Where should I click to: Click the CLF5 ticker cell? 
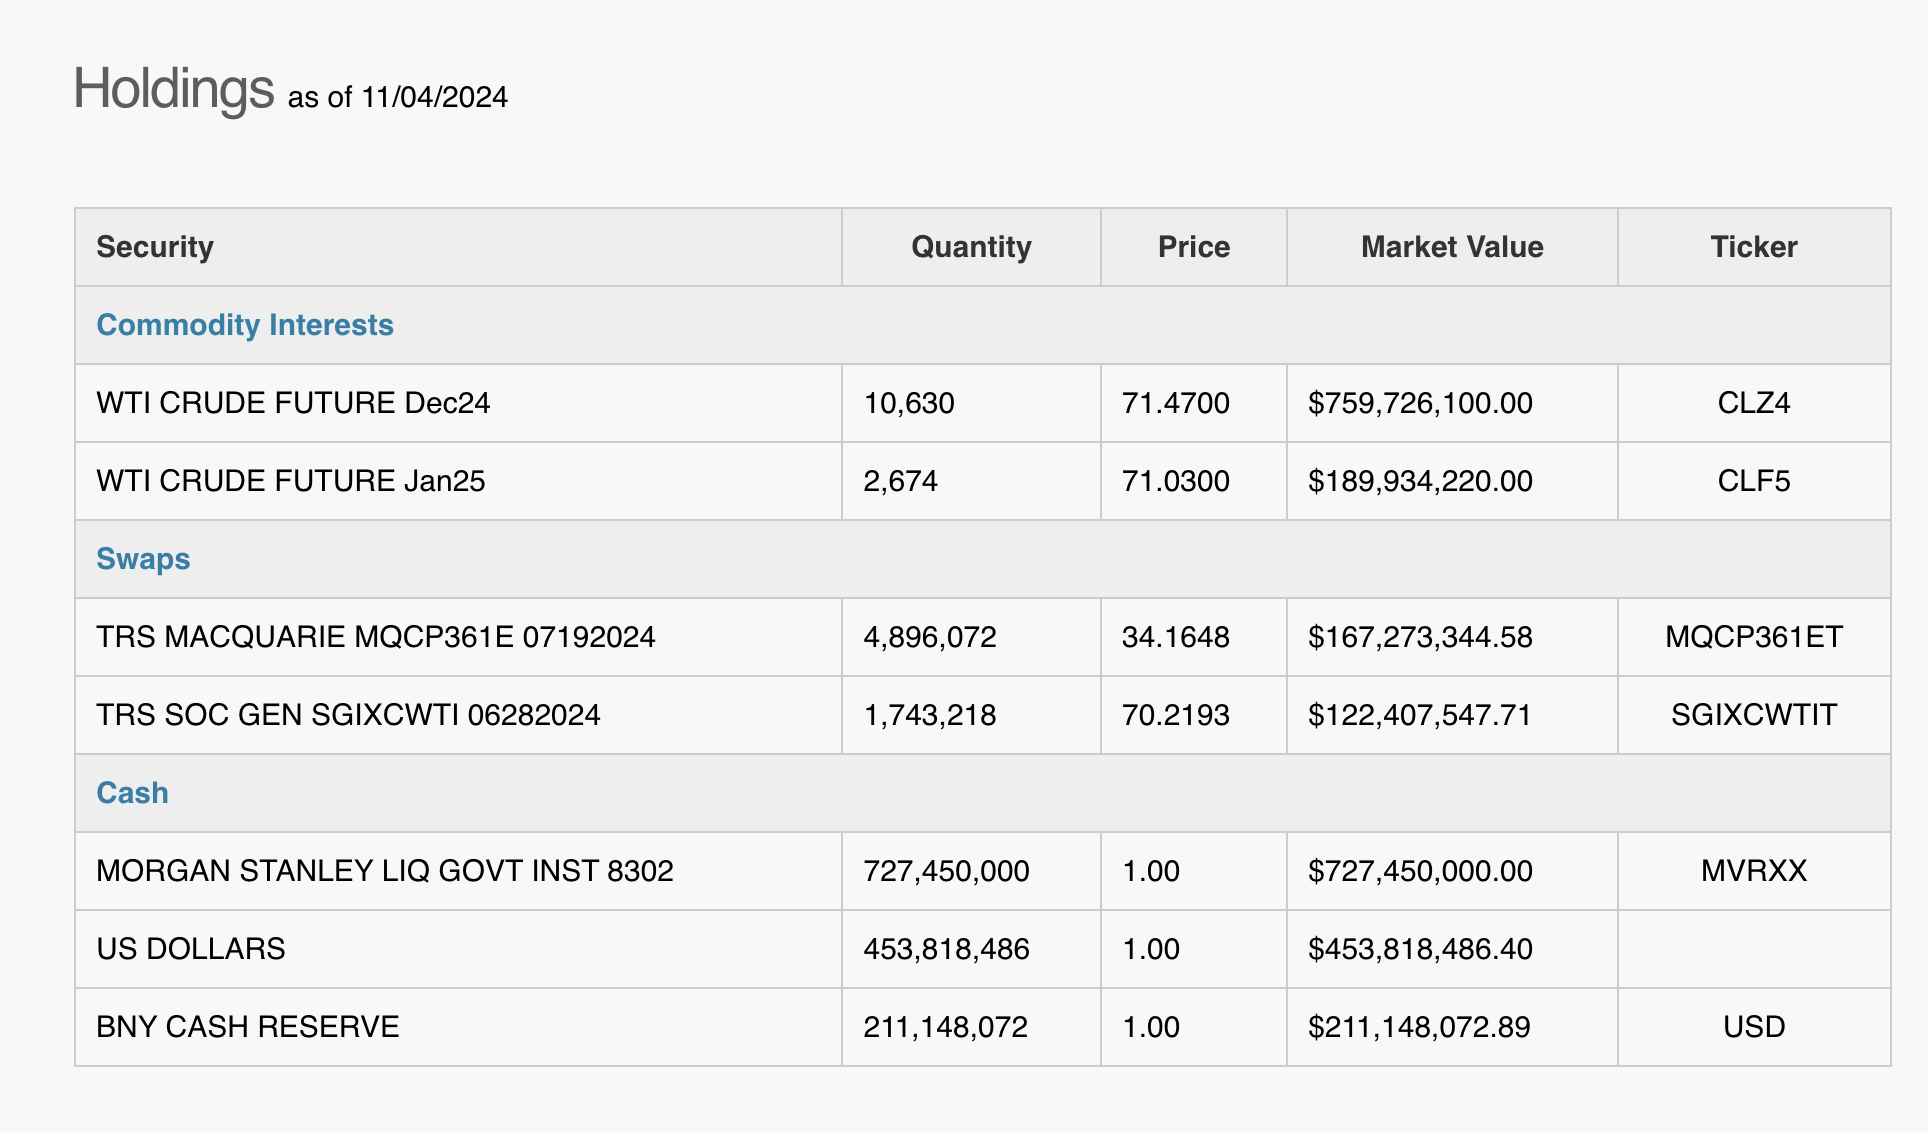click(x=1753, y=481)
